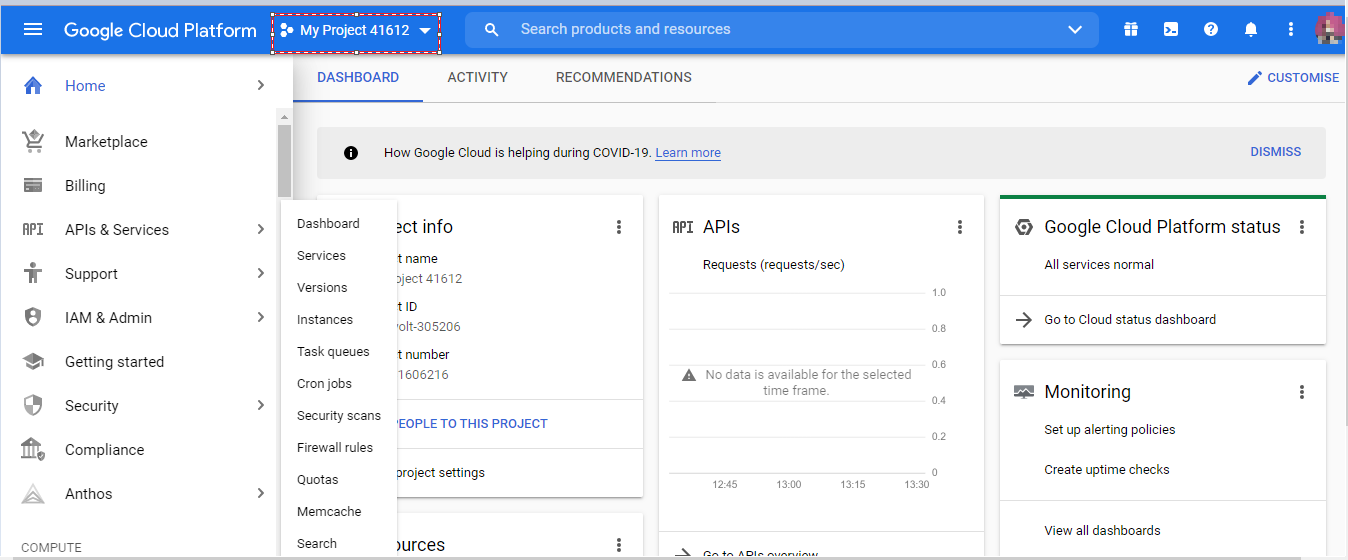
Task: Select Services in the flyout submenu
Action: (x=321, y=256)
